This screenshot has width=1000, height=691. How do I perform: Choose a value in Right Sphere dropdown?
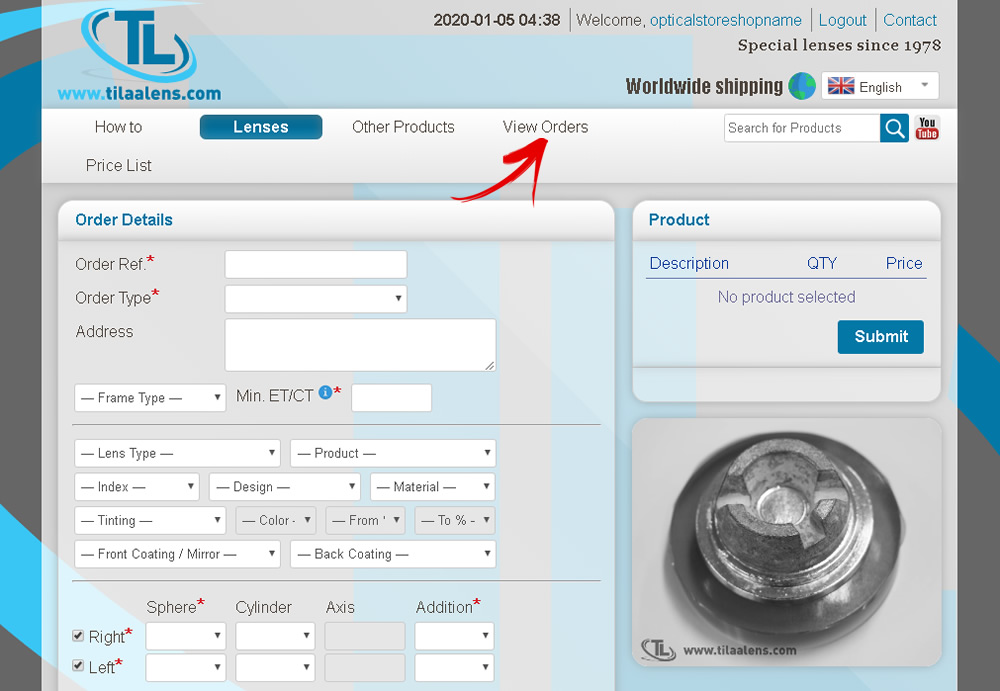(x=185, y=636)
